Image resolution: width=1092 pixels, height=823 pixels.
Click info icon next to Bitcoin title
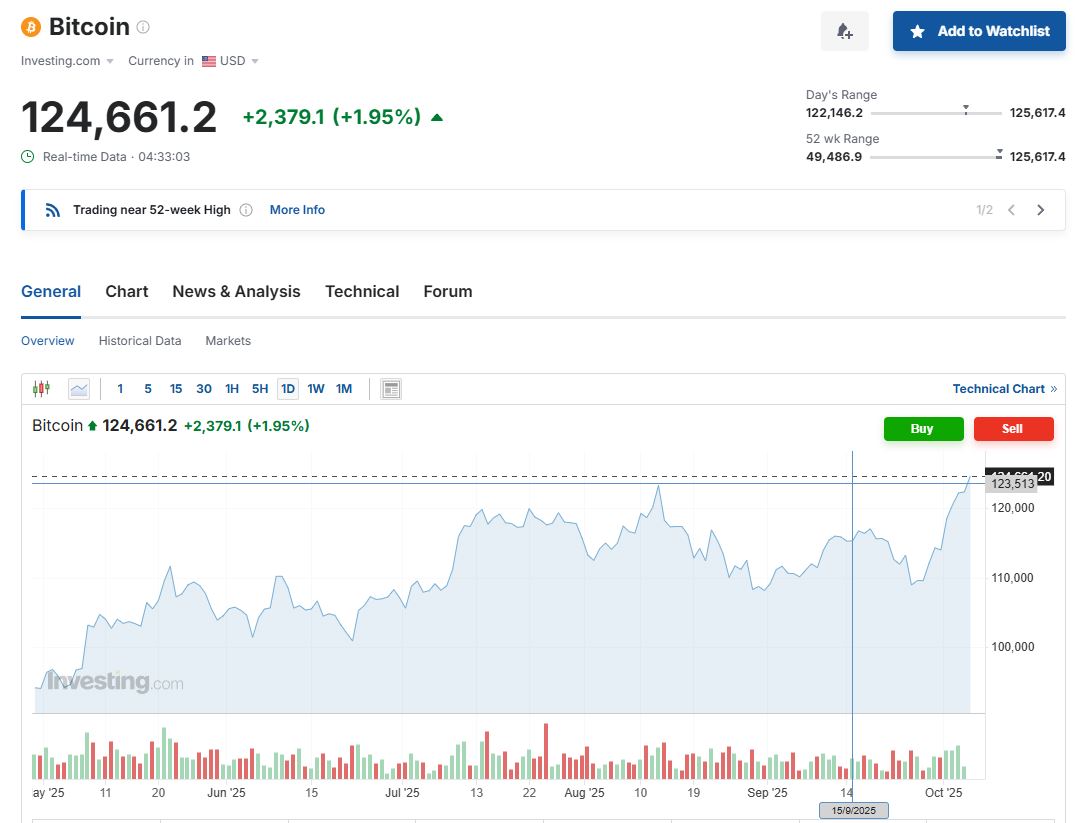[x=143, y=27]
